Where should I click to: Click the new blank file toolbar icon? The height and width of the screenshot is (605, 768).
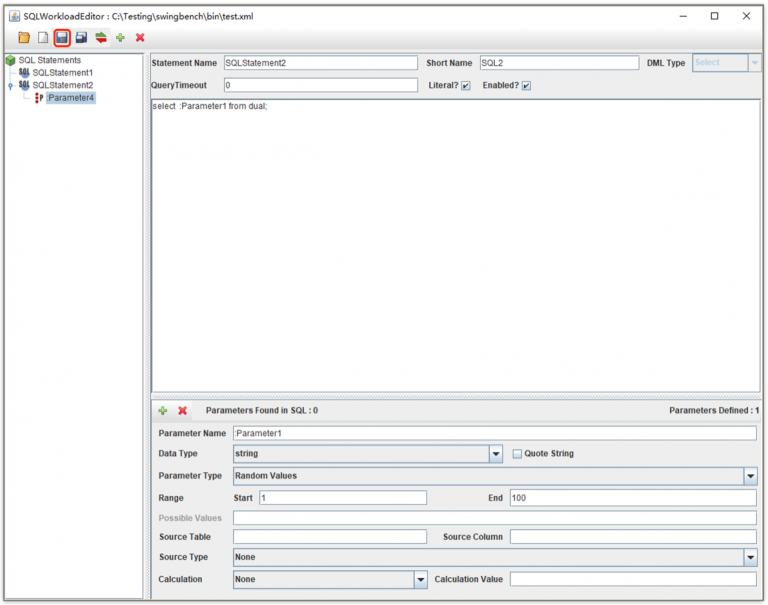(x=43, y=38)
